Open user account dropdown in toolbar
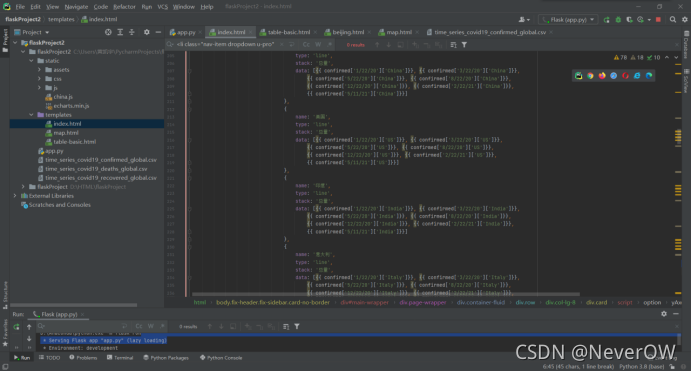This screenshot has height=371, width=692. pyautogui.click(x=524, y=20)
